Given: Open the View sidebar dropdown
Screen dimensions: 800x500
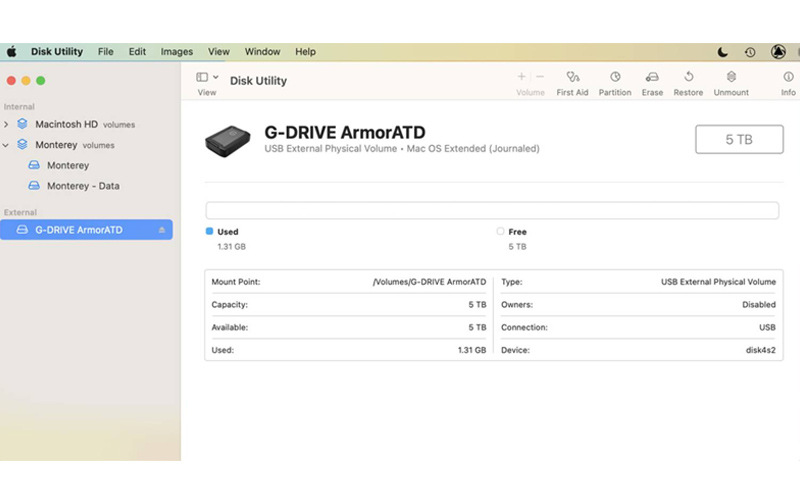Looking at the screenshot, I should click(208, 77).
